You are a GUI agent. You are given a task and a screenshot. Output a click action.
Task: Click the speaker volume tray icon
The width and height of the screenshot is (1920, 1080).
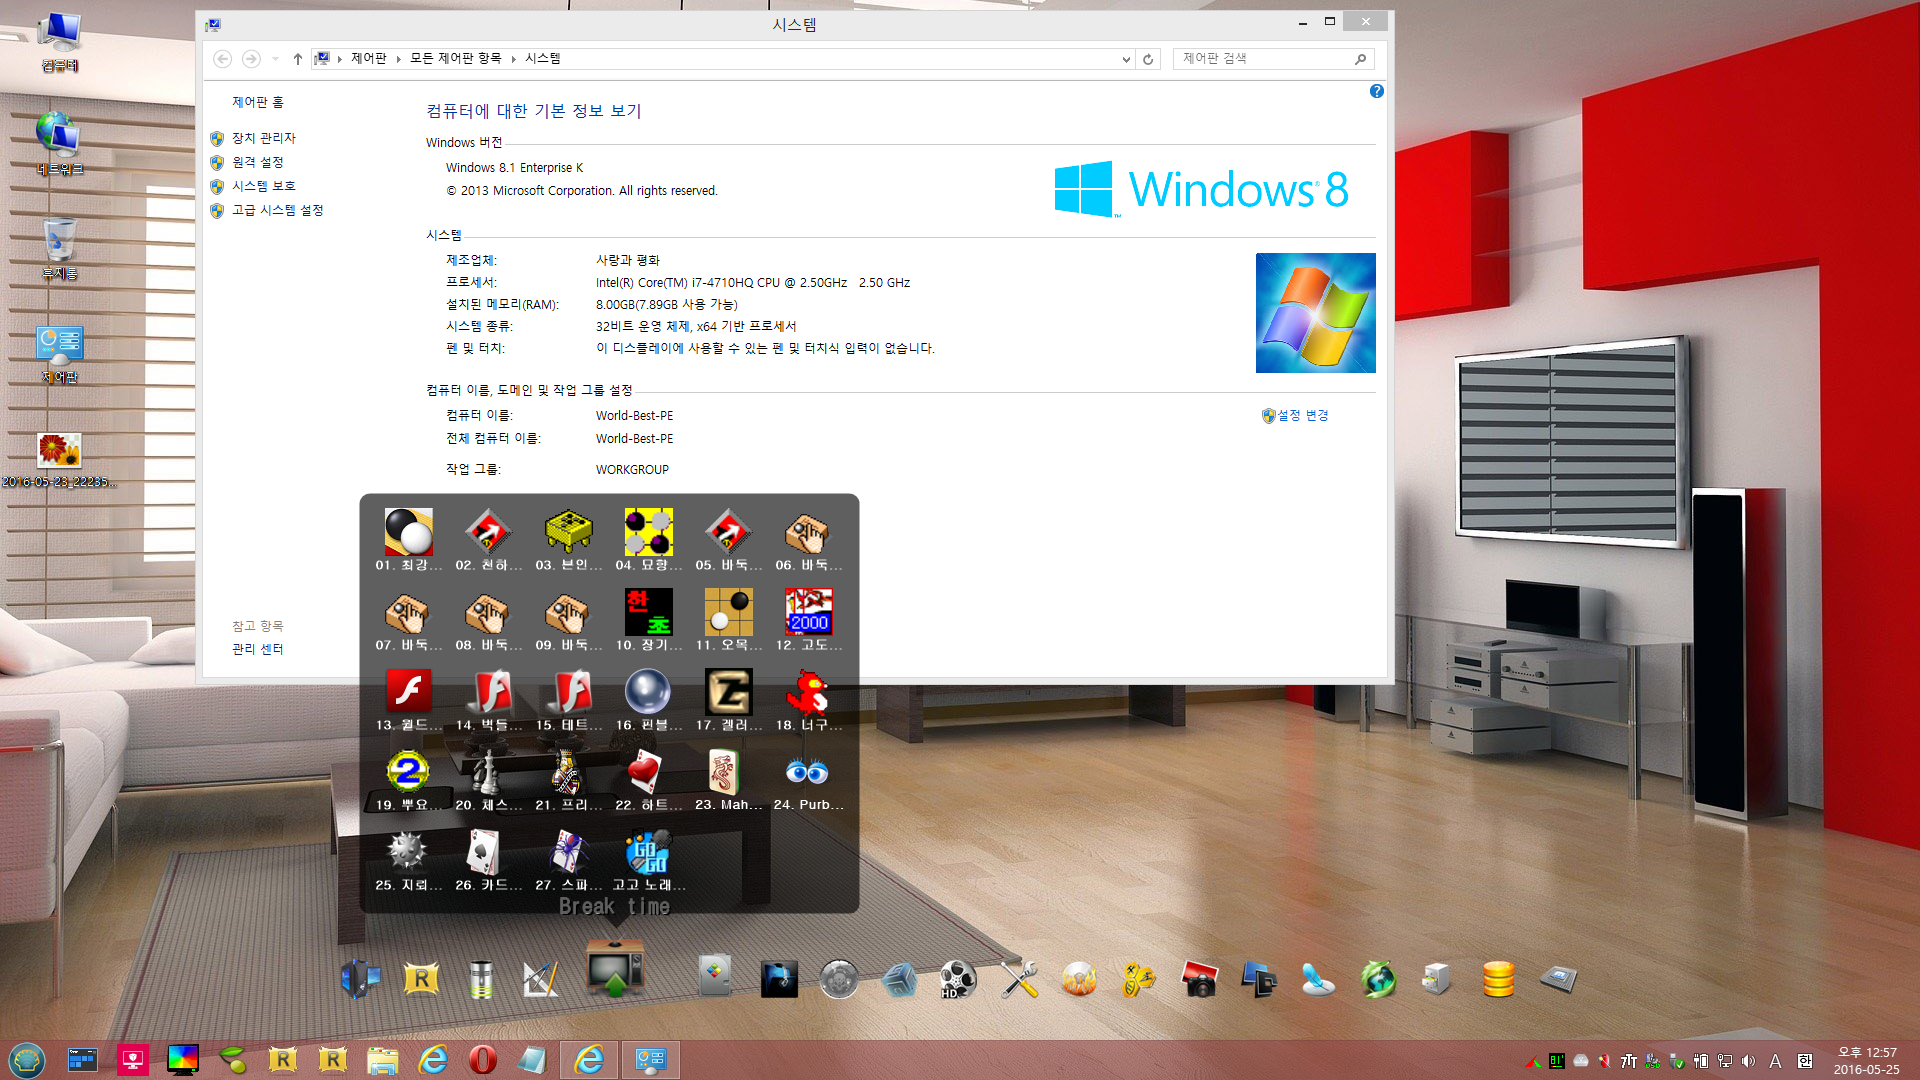[x=1748, y=1061]
